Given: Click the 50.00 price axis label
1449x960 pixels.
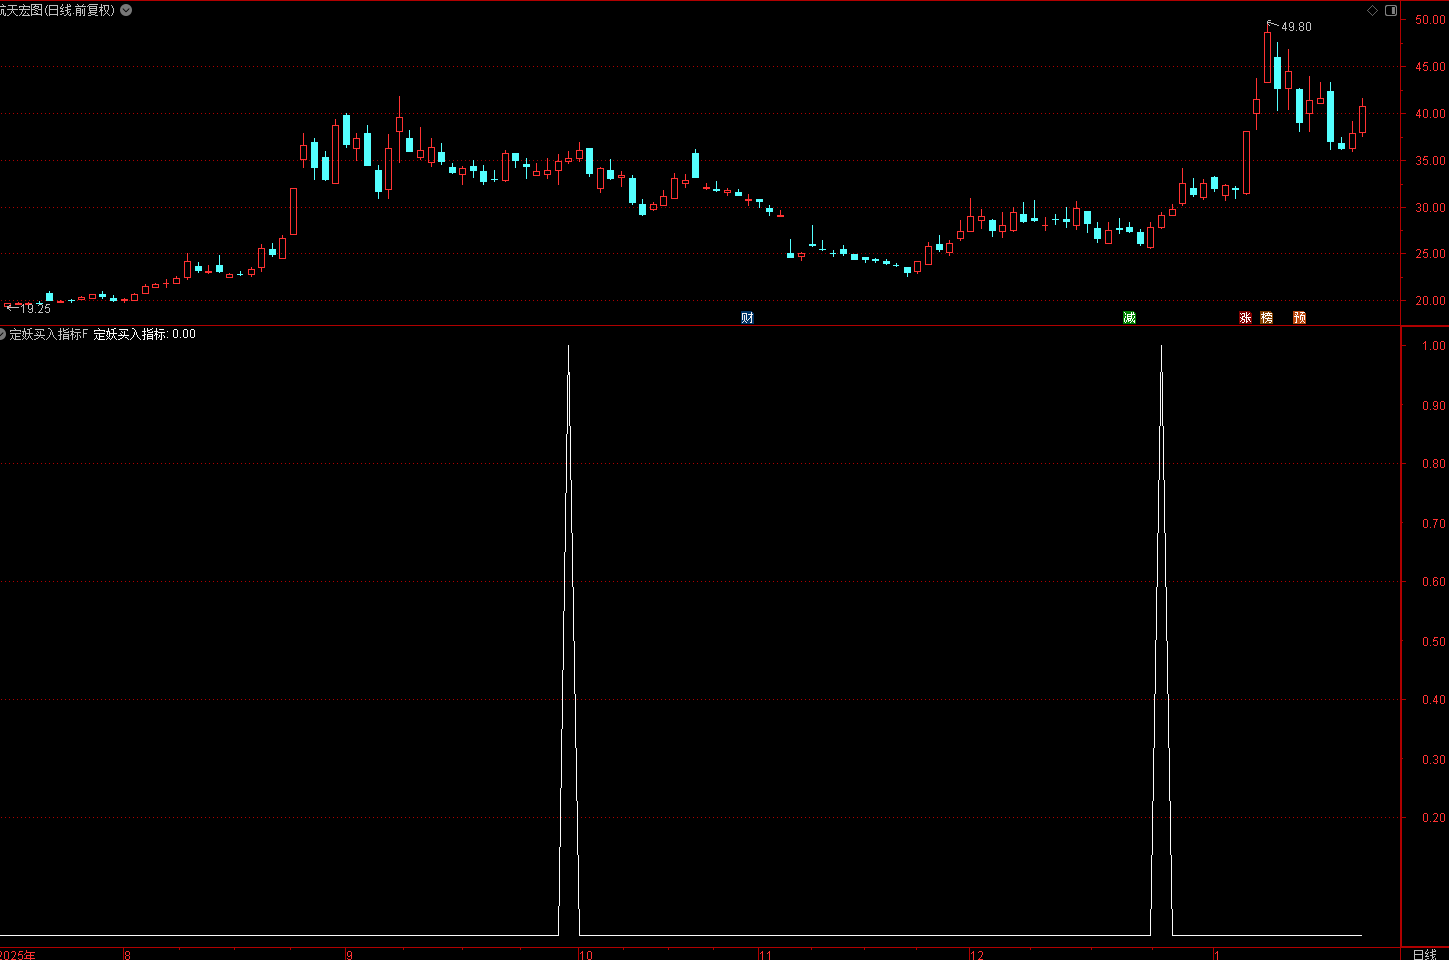Looking at the screenshot, I should tap(1430, 20).
